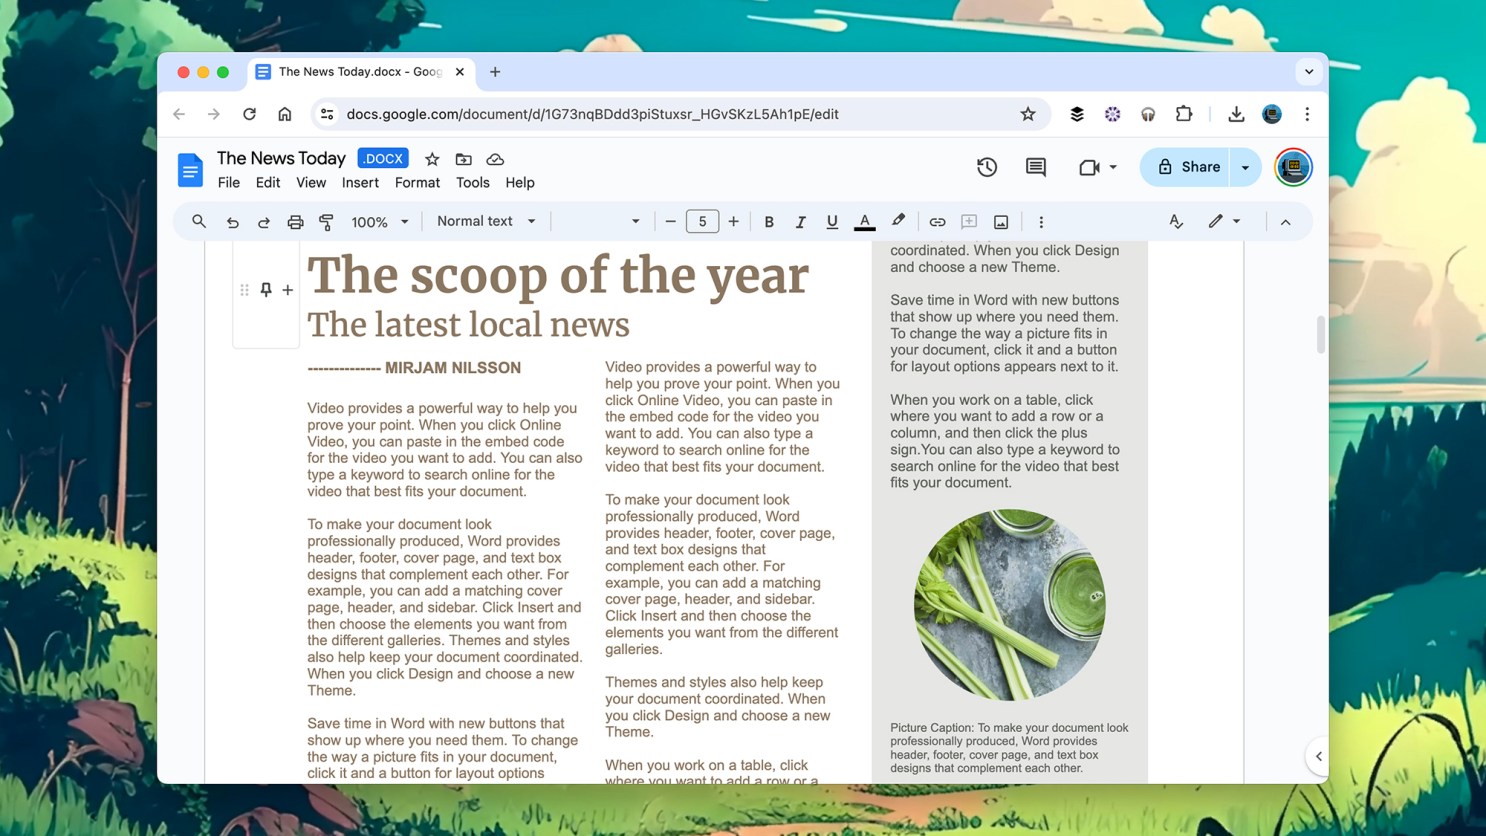The image size is (1486, 836).
Task: Click the print icon in toolbar
Action: point(295,222)
